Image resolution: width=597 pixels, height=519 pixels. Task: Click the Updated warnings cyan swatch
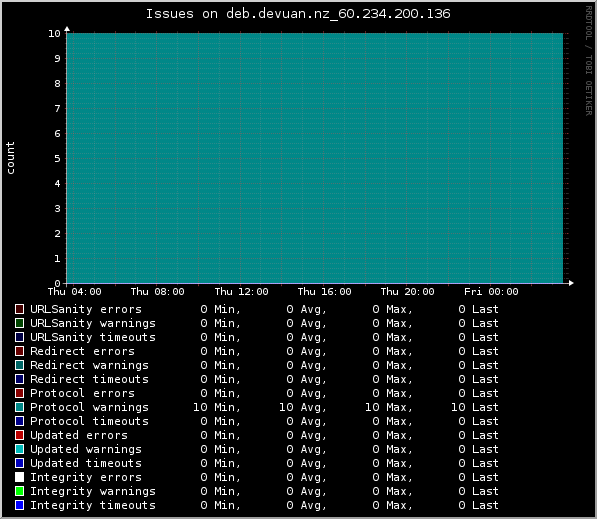coord(19,449)
